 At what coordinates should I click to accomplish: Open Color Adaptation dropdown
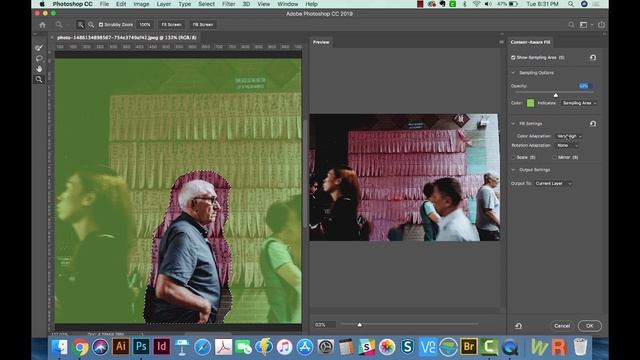[569, 136]
